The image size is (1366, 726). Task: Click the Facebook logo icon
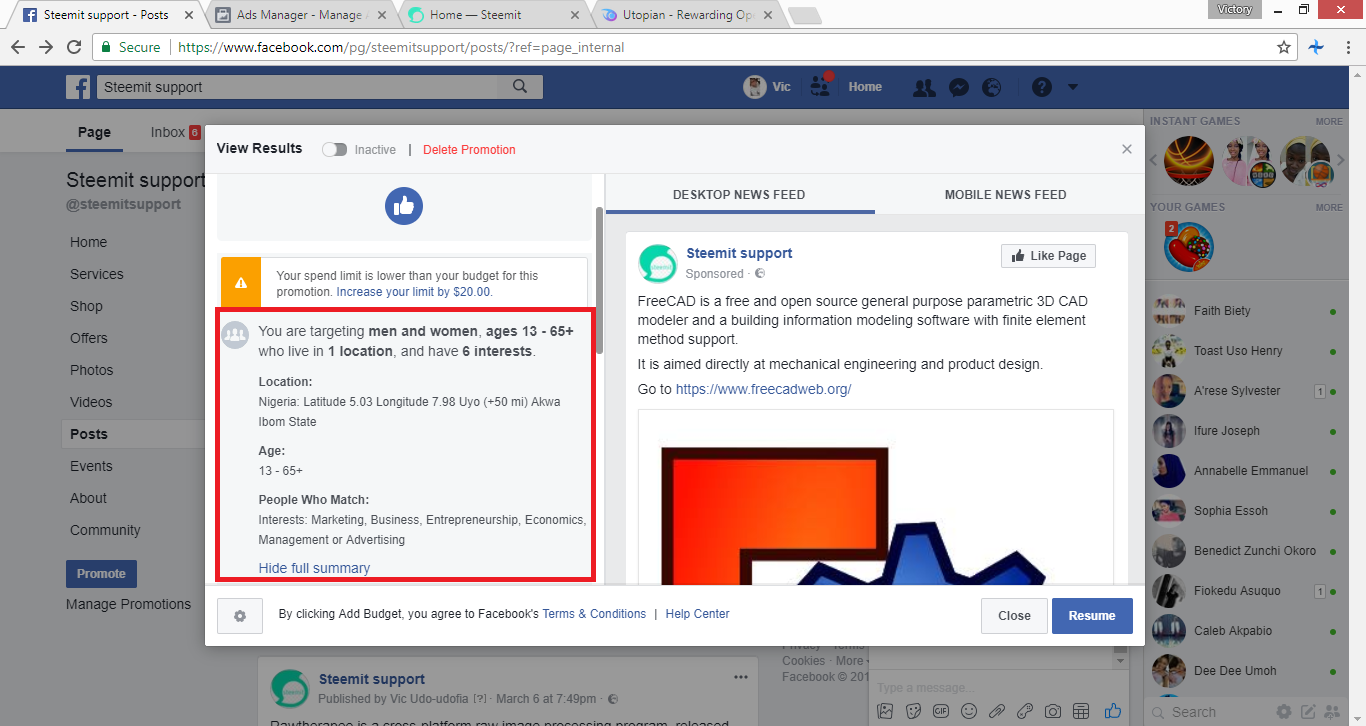[78, 87]
